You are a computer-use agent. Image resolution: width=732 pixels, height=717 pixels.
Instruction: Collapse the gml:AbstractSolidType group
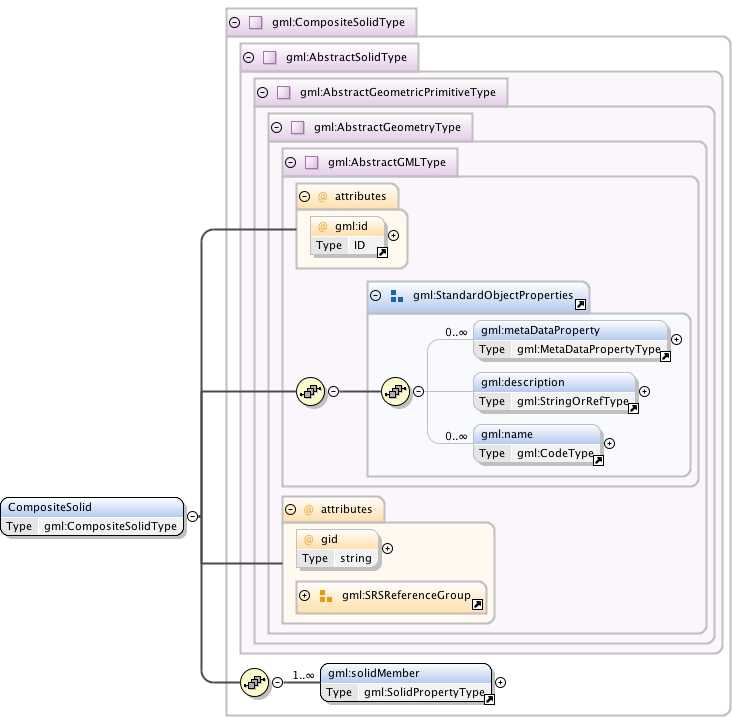pyautogui.click(x=249, y=57)
